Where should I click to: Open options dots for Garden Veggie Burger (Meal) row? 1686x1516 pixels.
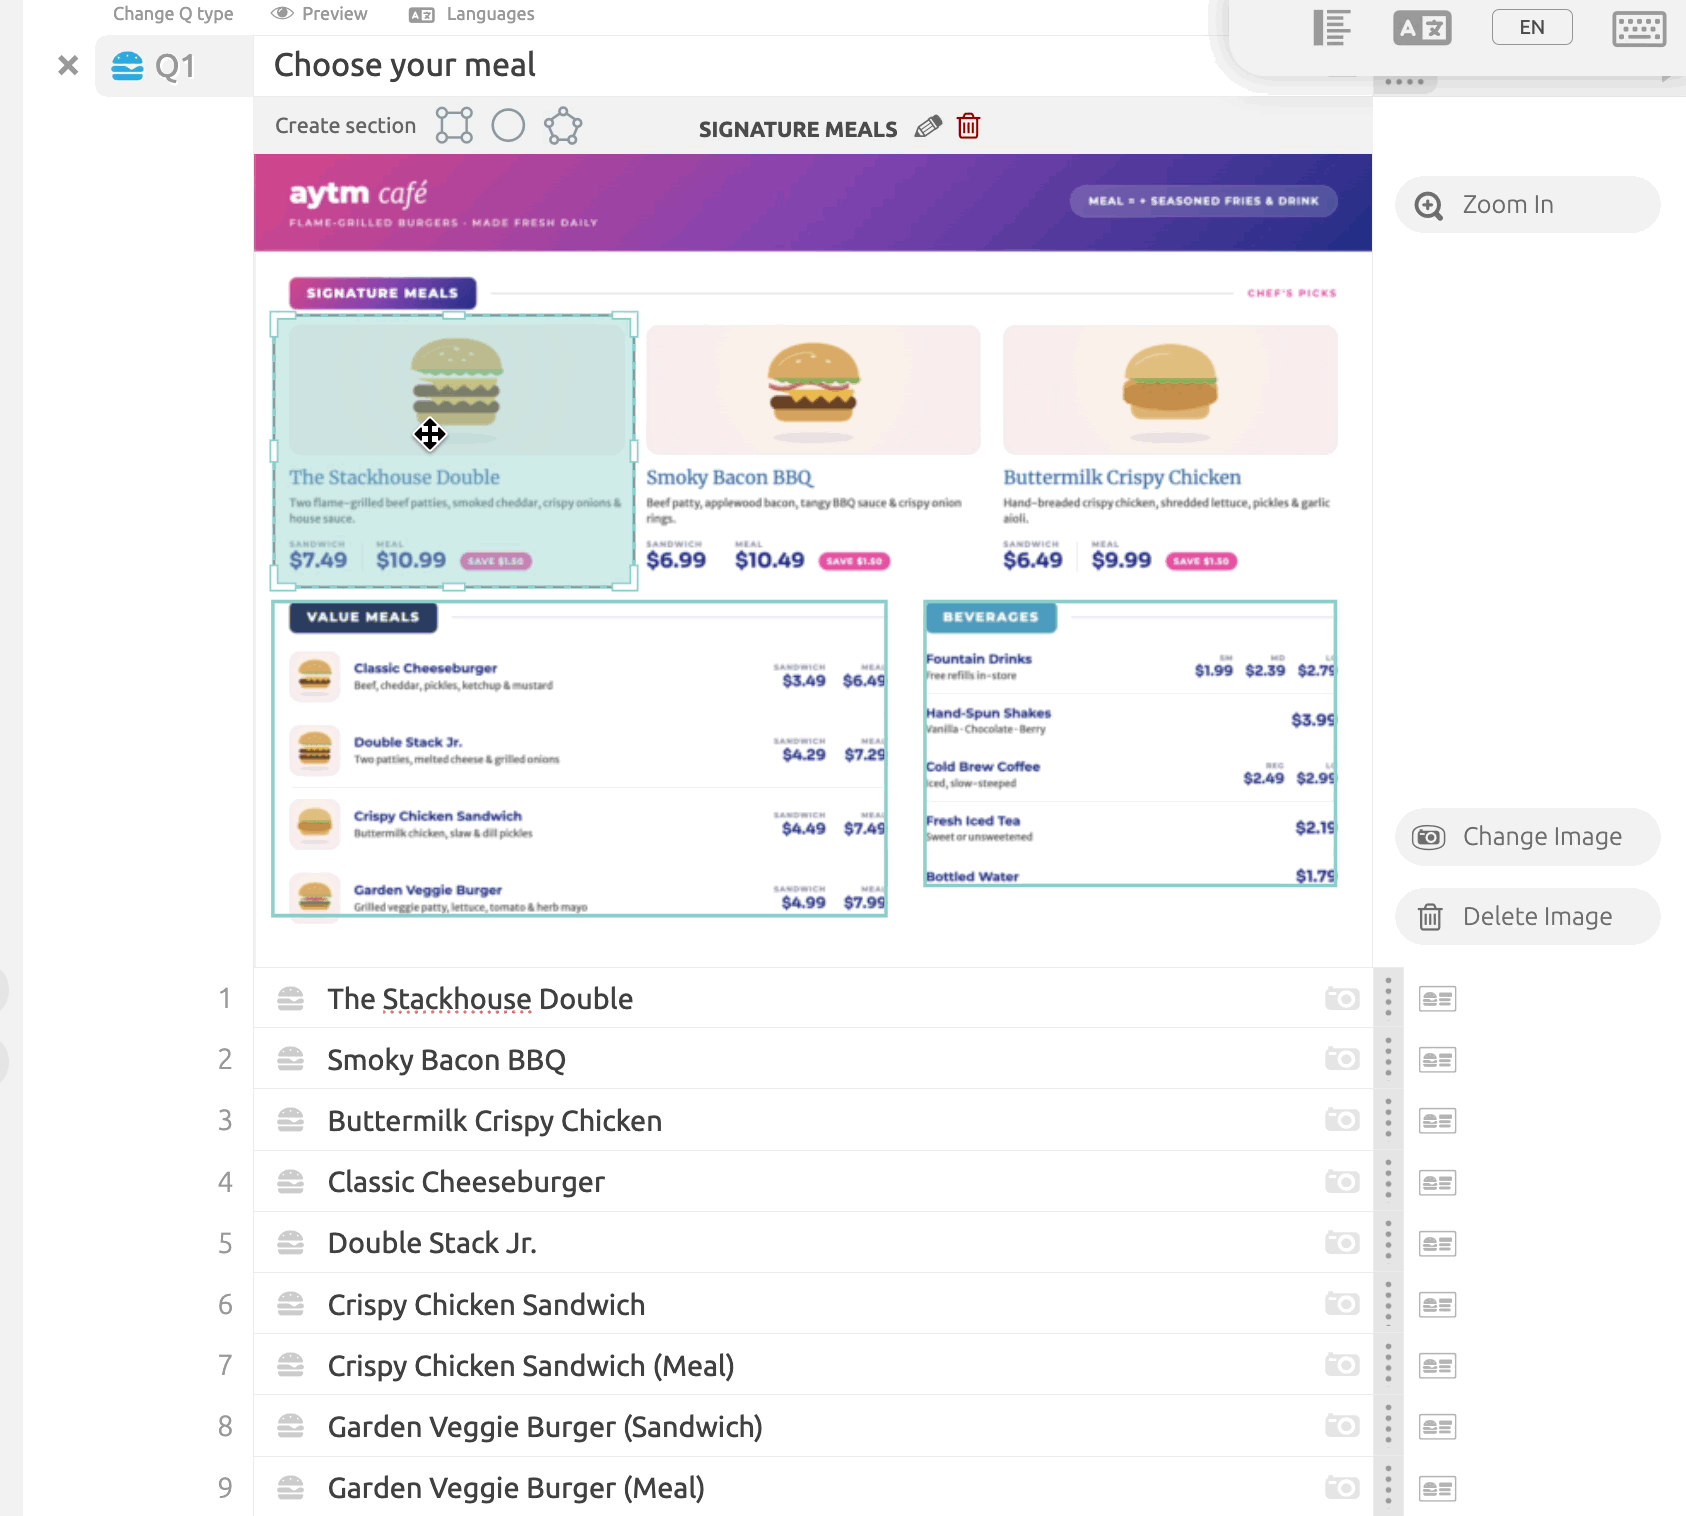coord(1388,1488)
